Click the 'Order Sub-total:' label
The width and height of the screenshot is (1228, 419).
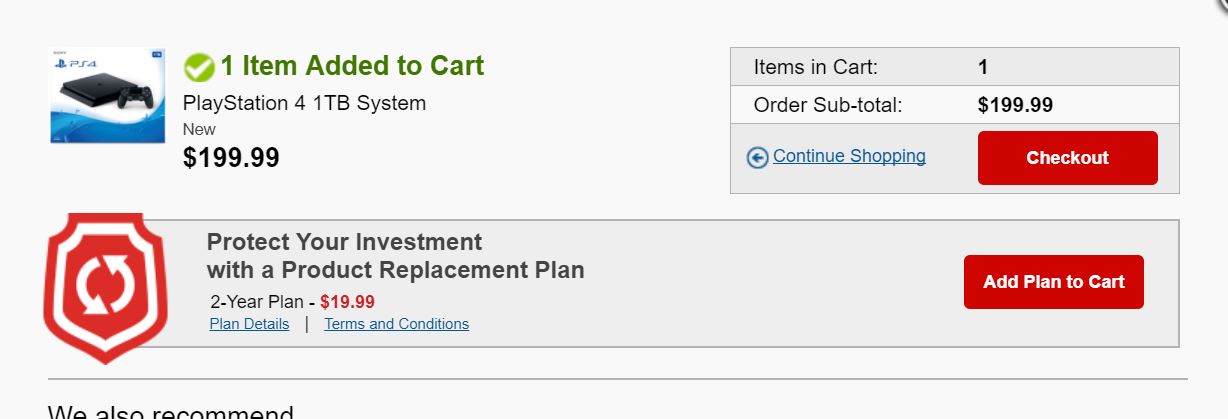coord(828,105)
